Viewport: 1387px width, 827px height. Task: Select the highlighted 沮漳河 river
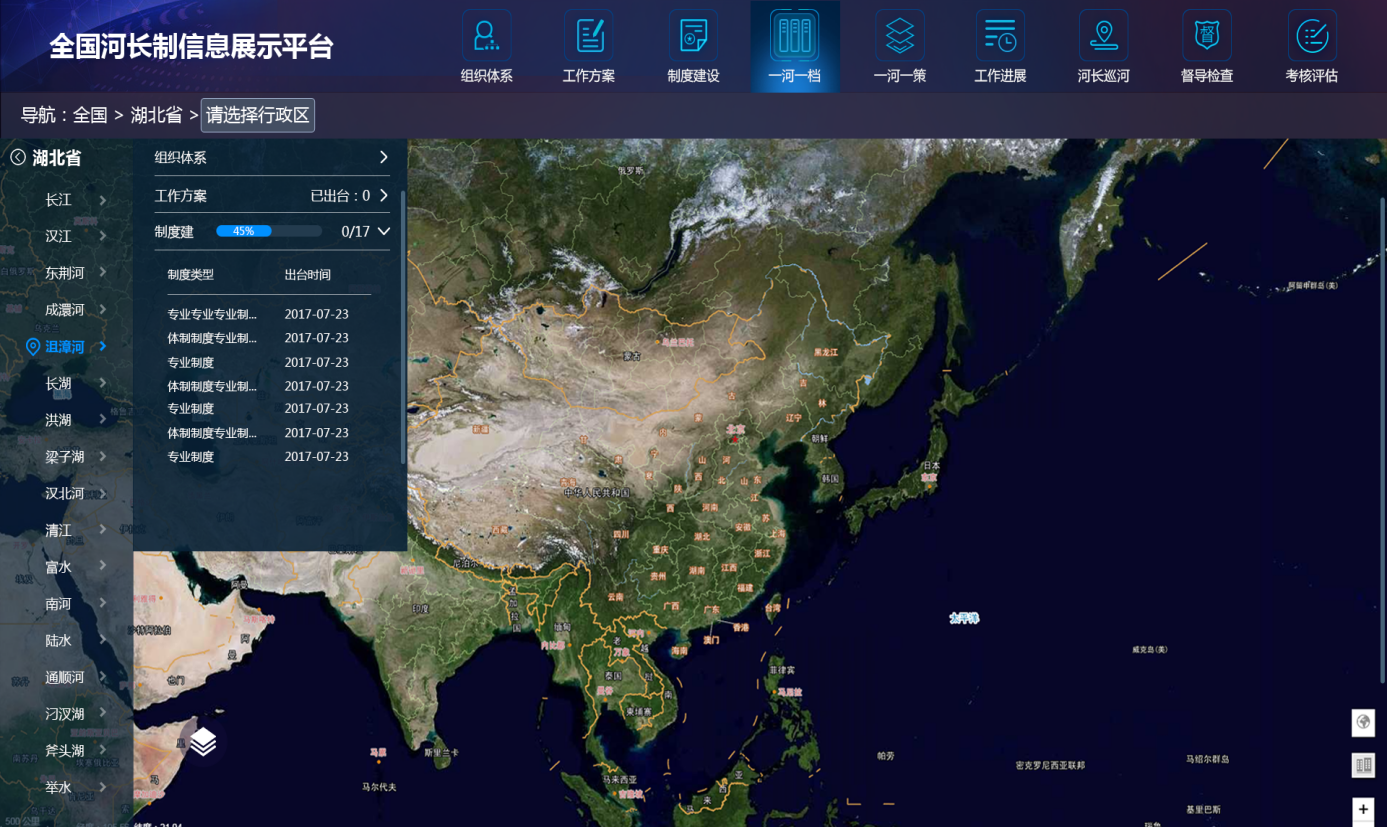64,347
